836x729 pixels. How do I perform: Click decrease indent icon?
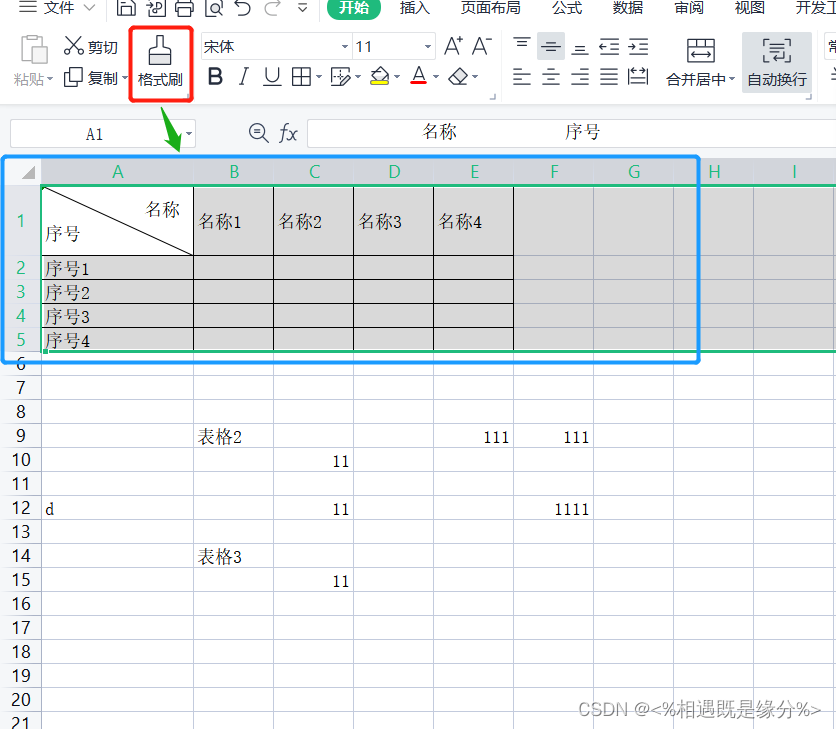pyautogui.click(x=609, y=47)
